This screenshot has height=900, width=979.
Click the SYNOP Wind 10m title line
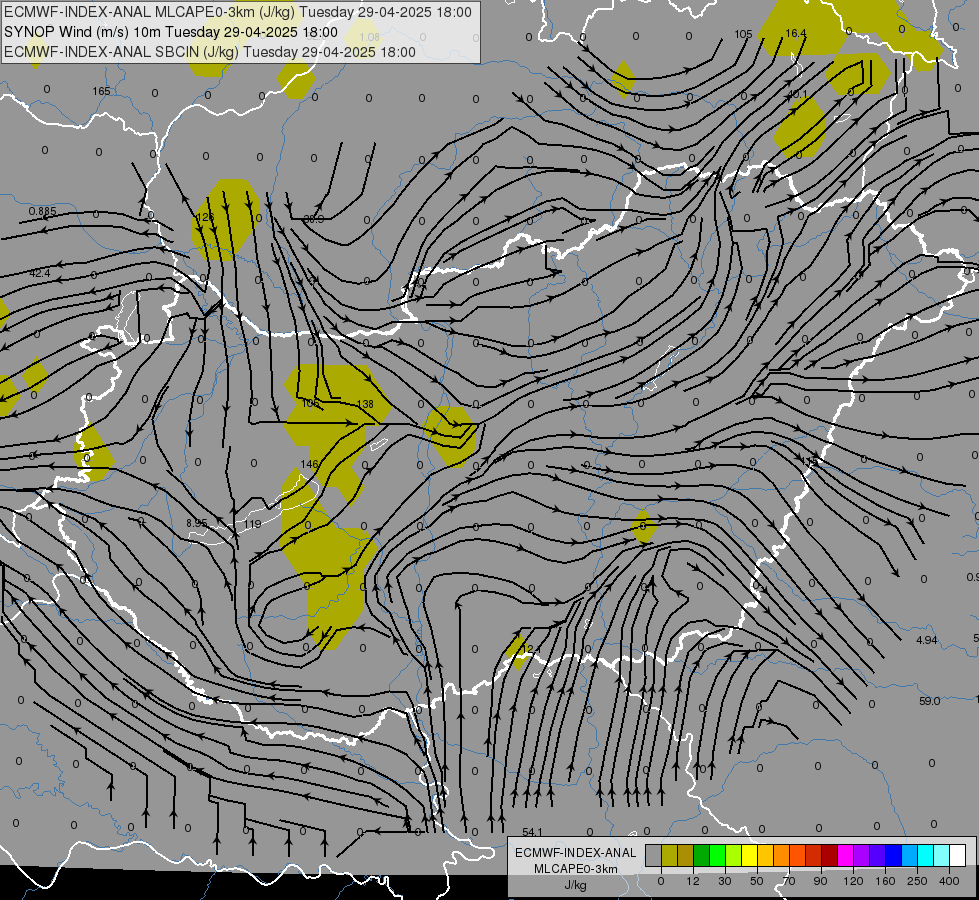(x=170, y=32)
